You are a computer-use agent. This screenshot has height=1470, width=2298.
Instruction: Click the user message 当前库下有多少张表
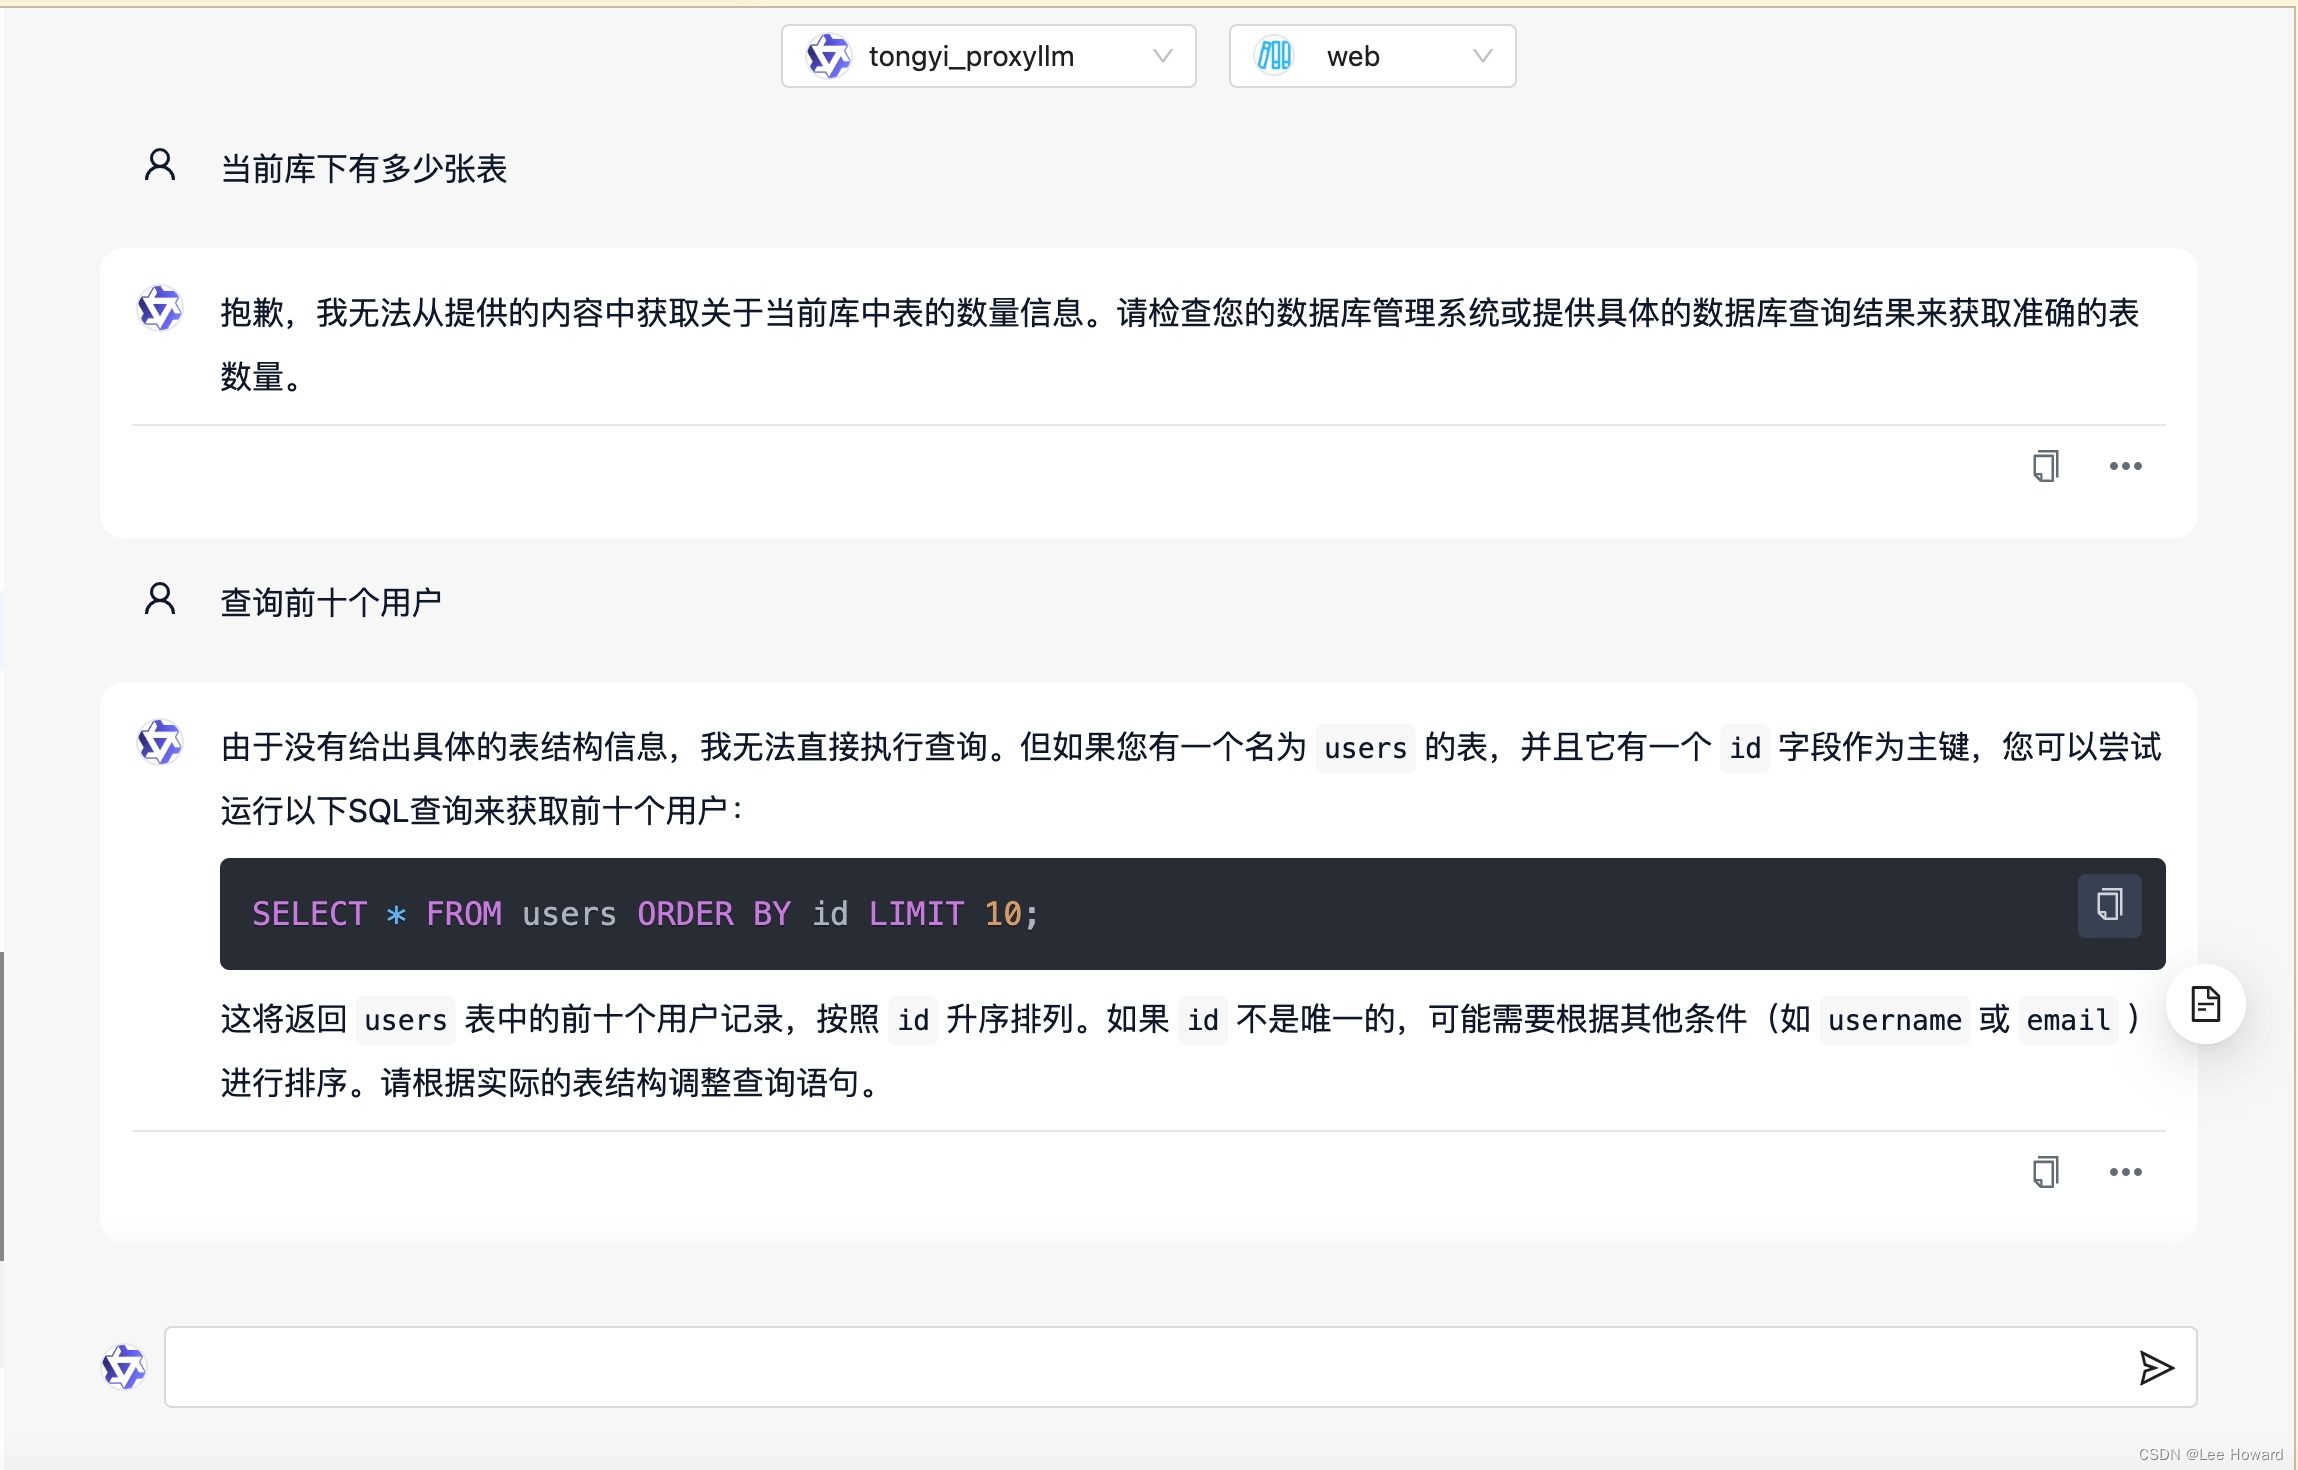coord(364,168)
